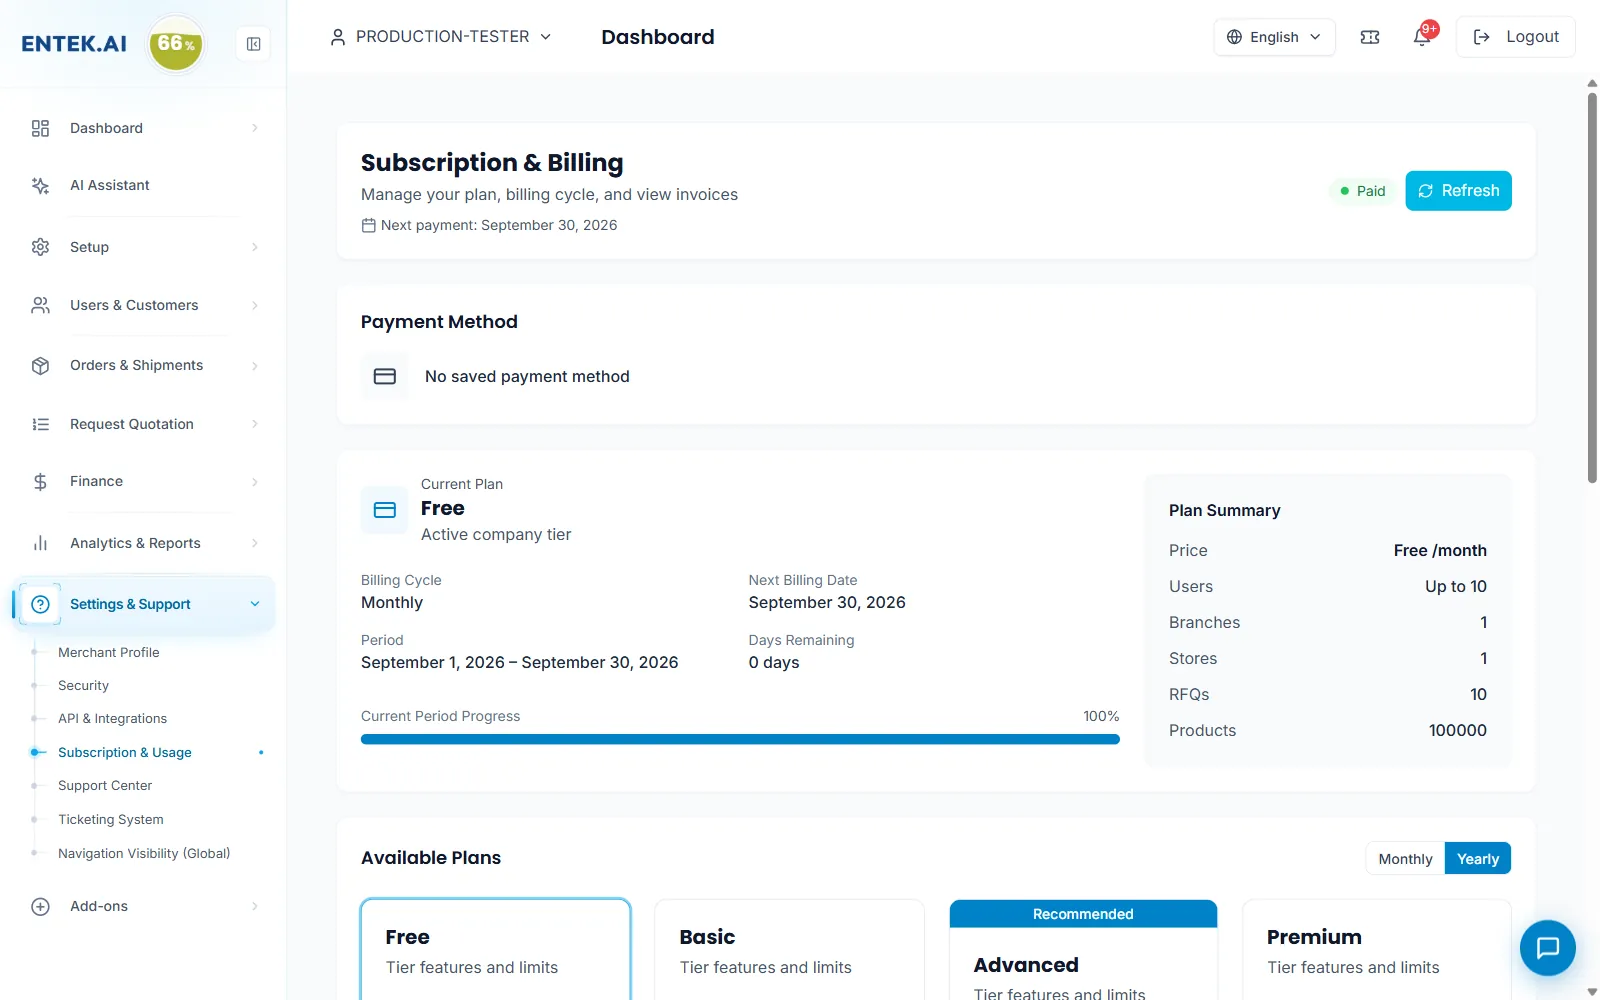
Task: Expand the Finance menu chevron
Action: (x=255, y=482)
